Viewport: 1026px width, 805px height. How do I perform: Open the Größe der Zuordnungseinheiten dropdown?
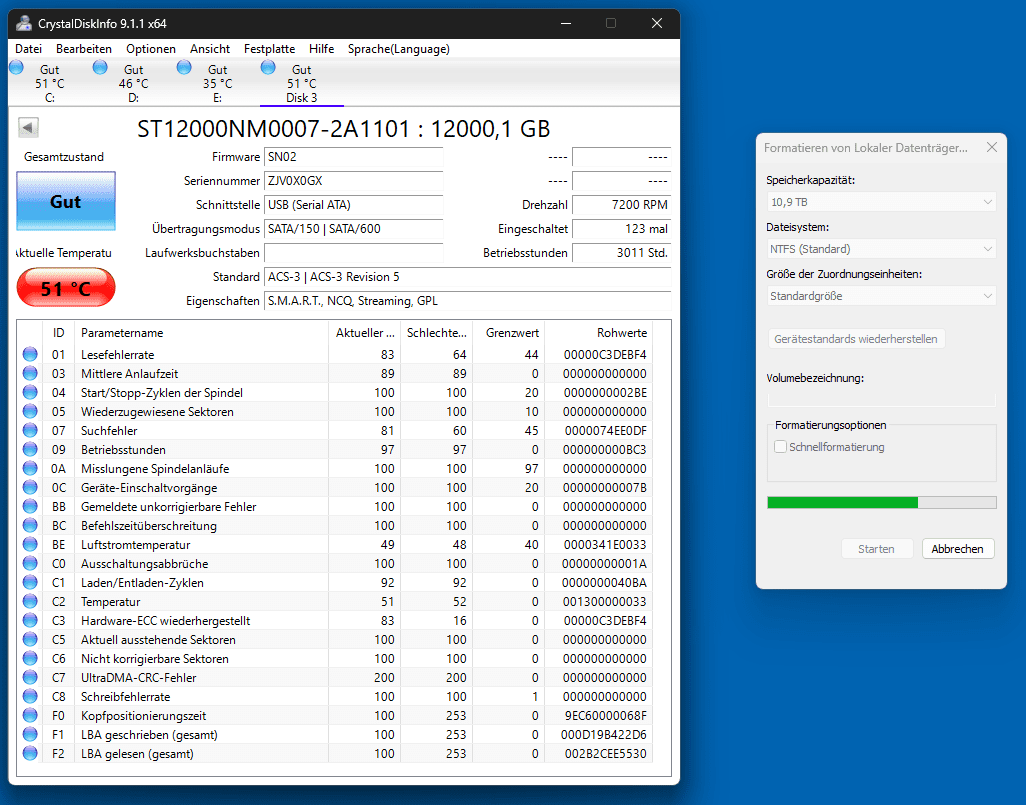881,296
